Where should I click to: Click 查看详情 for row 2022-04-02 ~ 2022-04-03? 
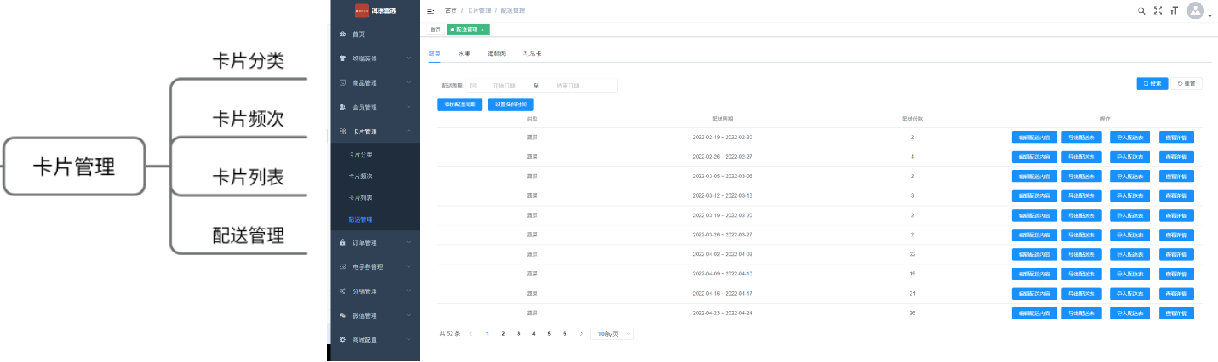click(x=1176, y=254)
